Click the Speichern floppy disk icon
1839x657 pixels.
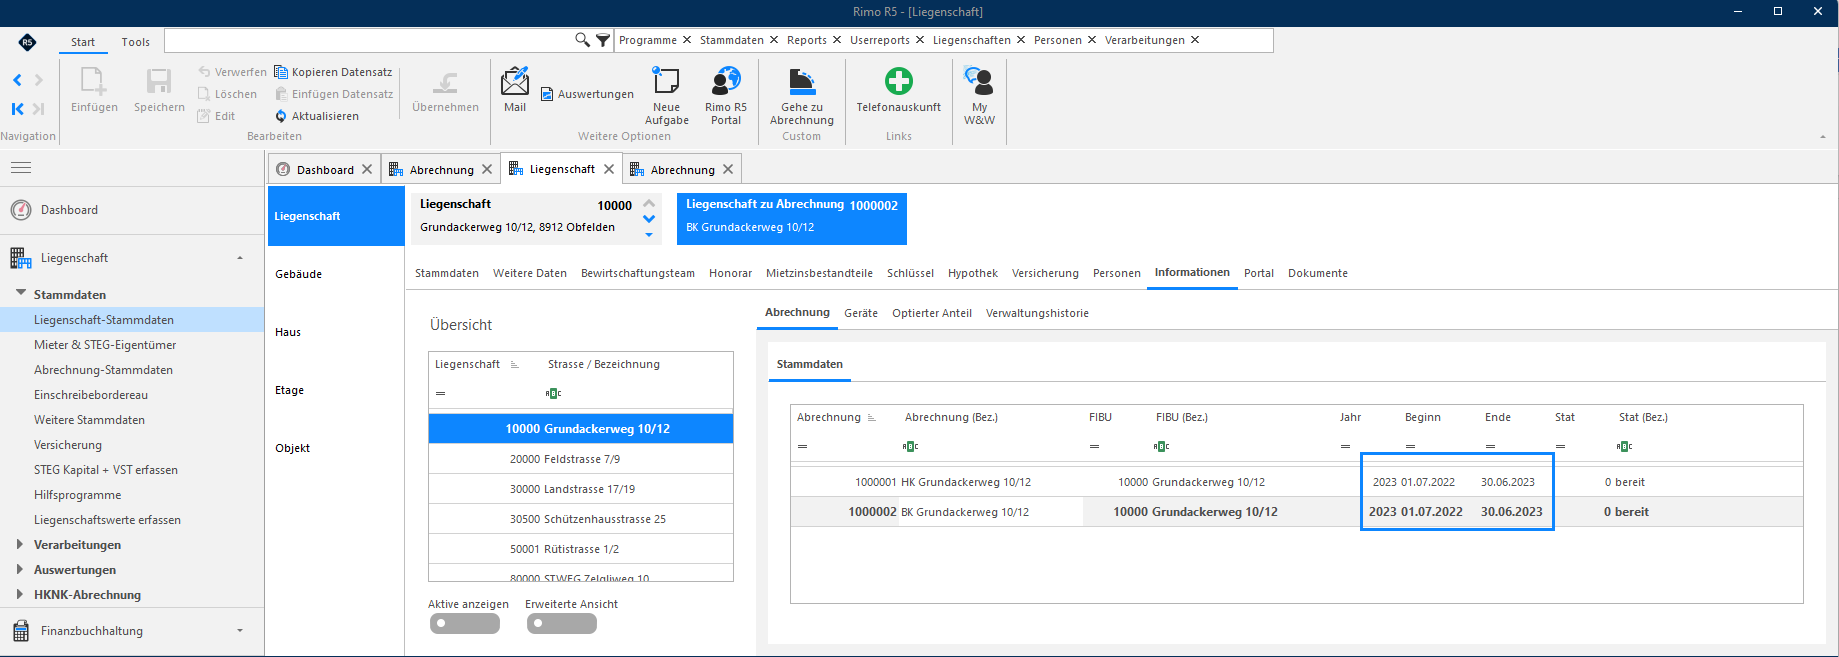159,81
